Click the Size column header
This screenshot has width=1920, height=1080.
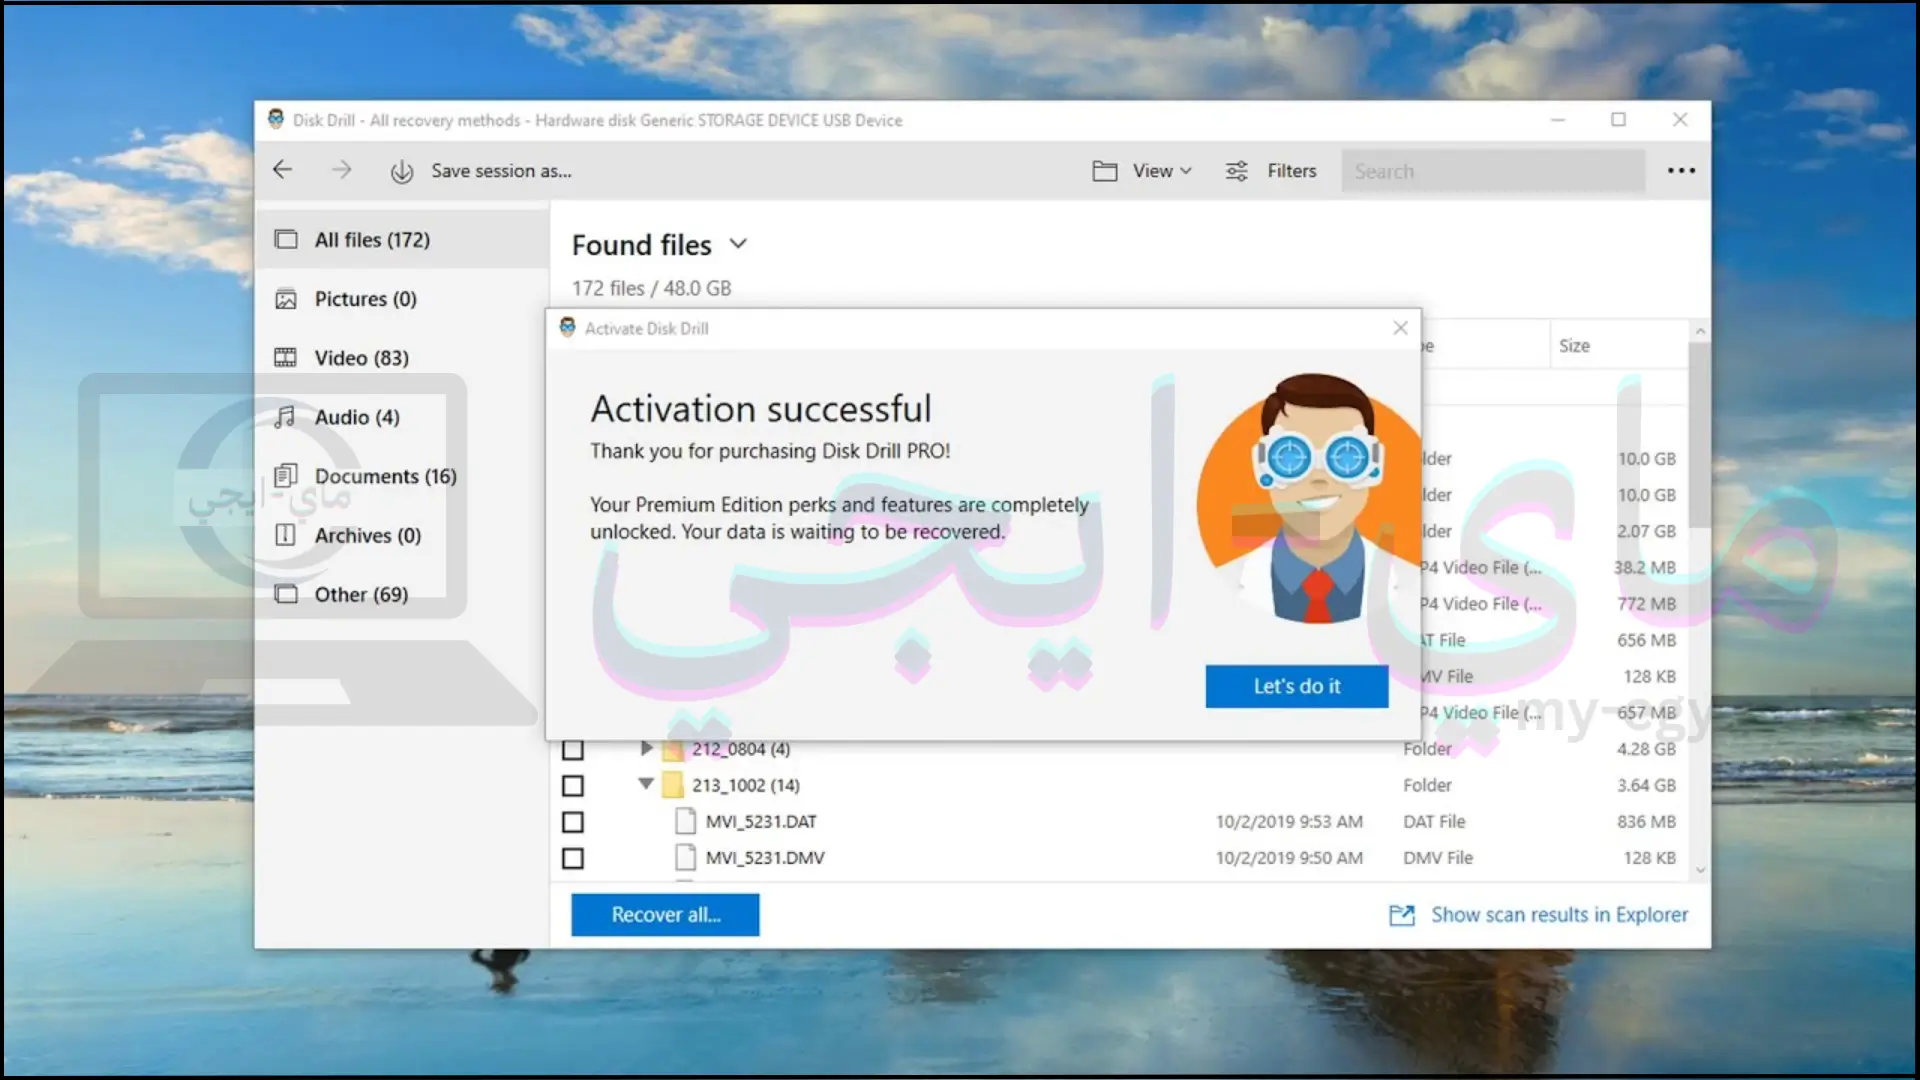click(x=1618, y=345)
